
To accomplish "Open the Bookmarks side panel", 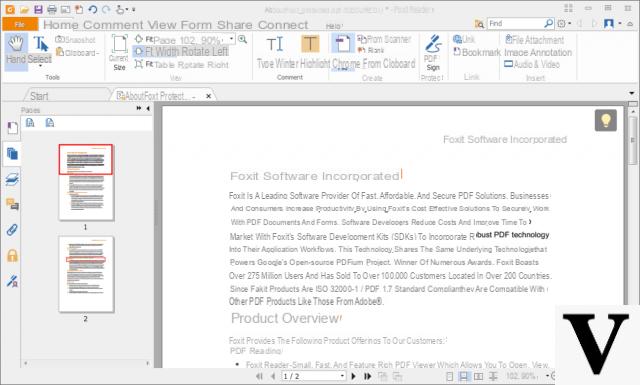I will (x=12, y=128).
